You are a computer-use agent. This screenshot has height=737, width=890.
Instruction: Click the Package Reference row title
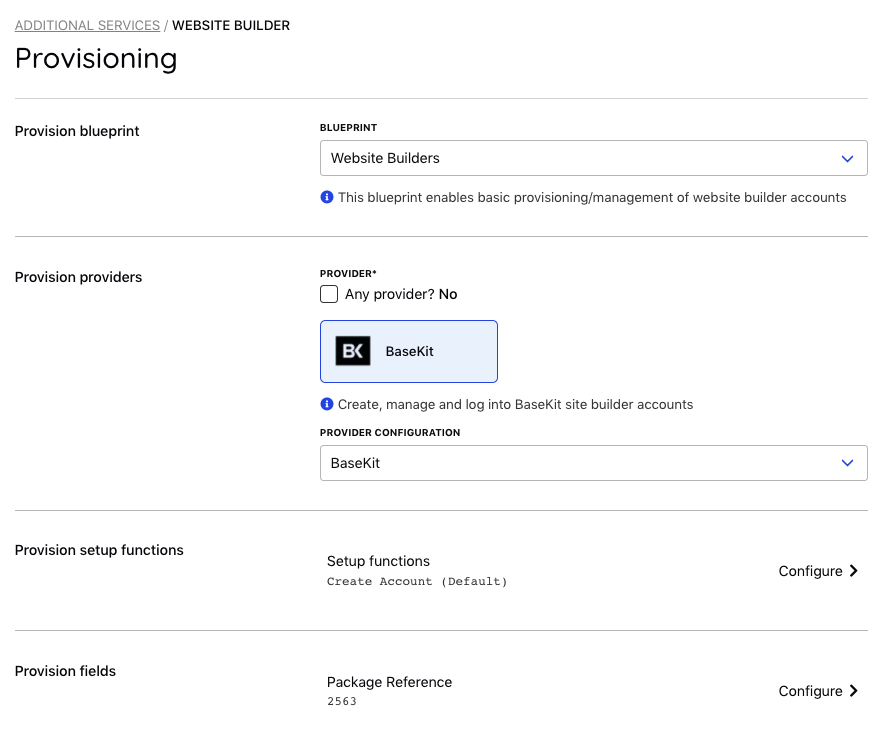tap(389, 682)
